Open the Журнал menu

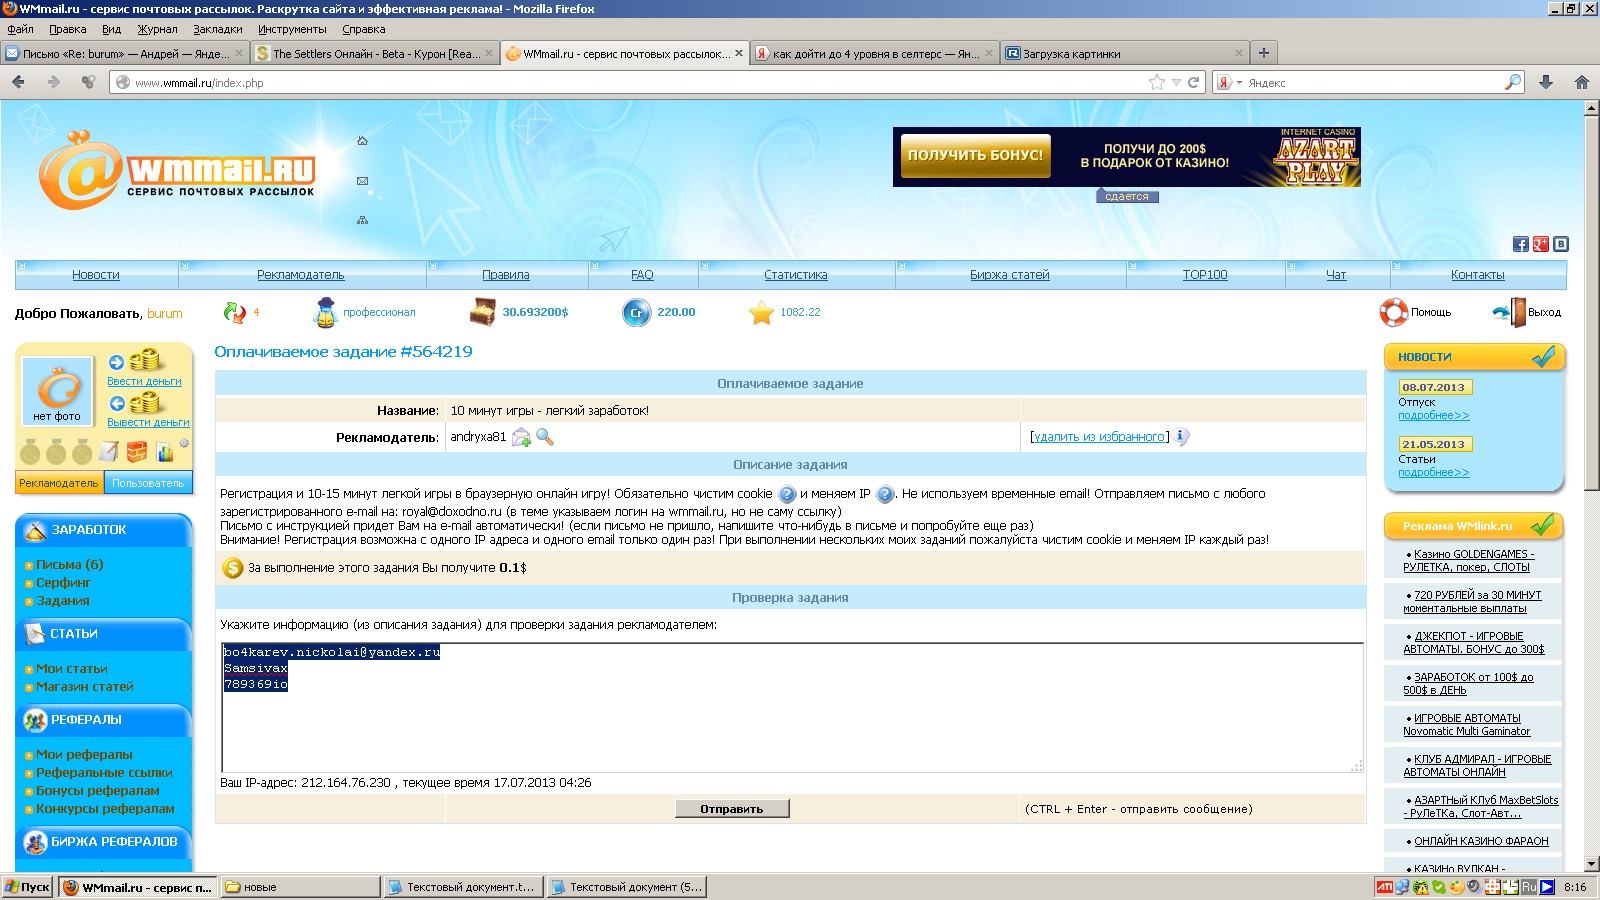[x=157, y=29]
